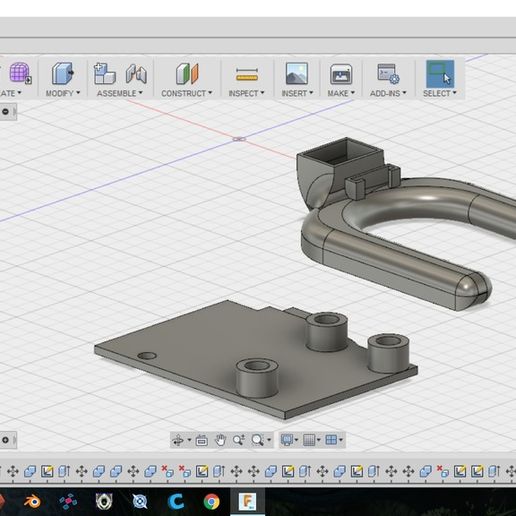This screenshot has height=516, width=516.
Task: Expand the Viewports dropdown arrow
Action: coord(341,440)
